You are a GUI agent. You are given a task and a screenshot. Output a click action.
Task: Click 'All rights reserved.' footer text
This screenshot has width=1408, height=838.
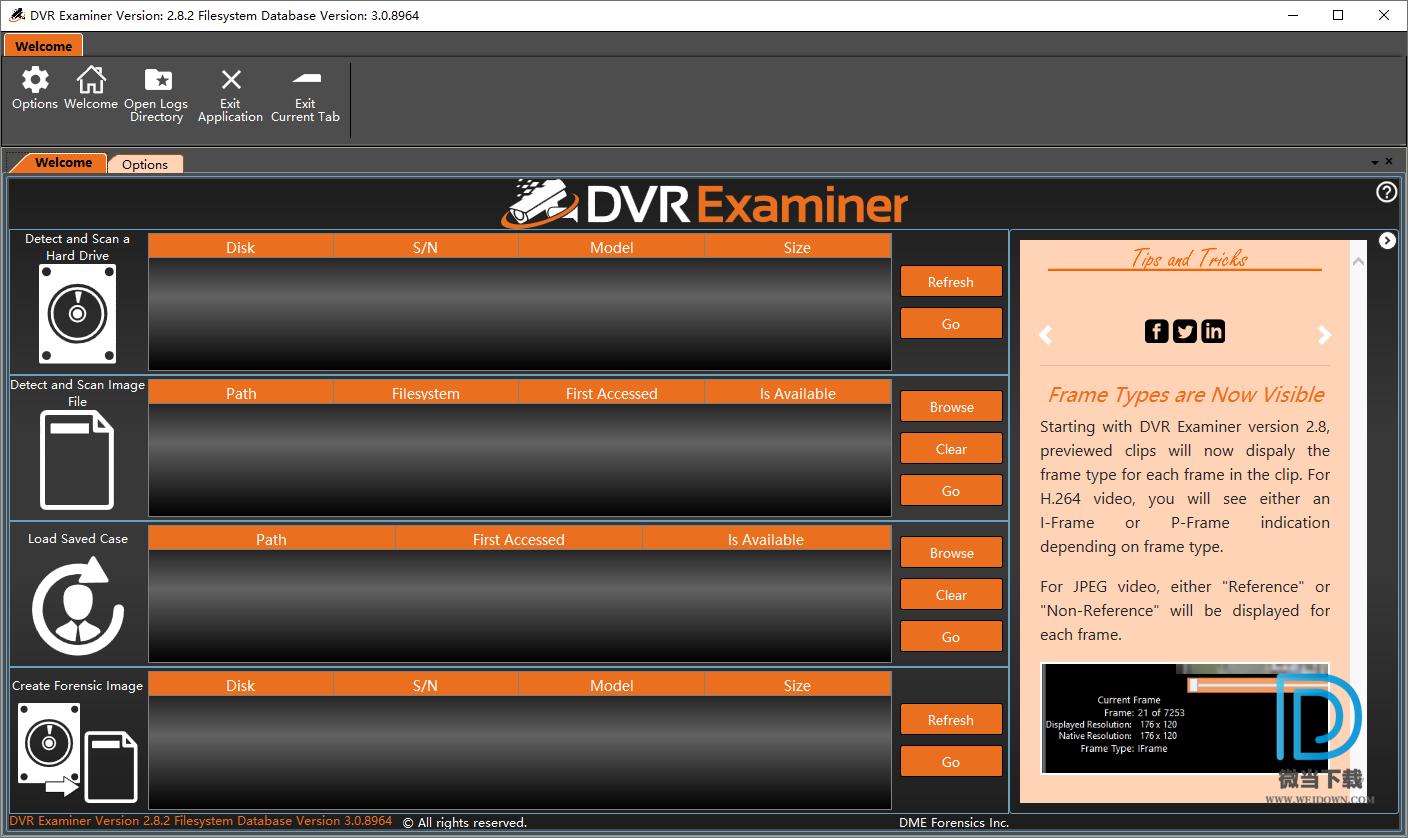[465, 823]
